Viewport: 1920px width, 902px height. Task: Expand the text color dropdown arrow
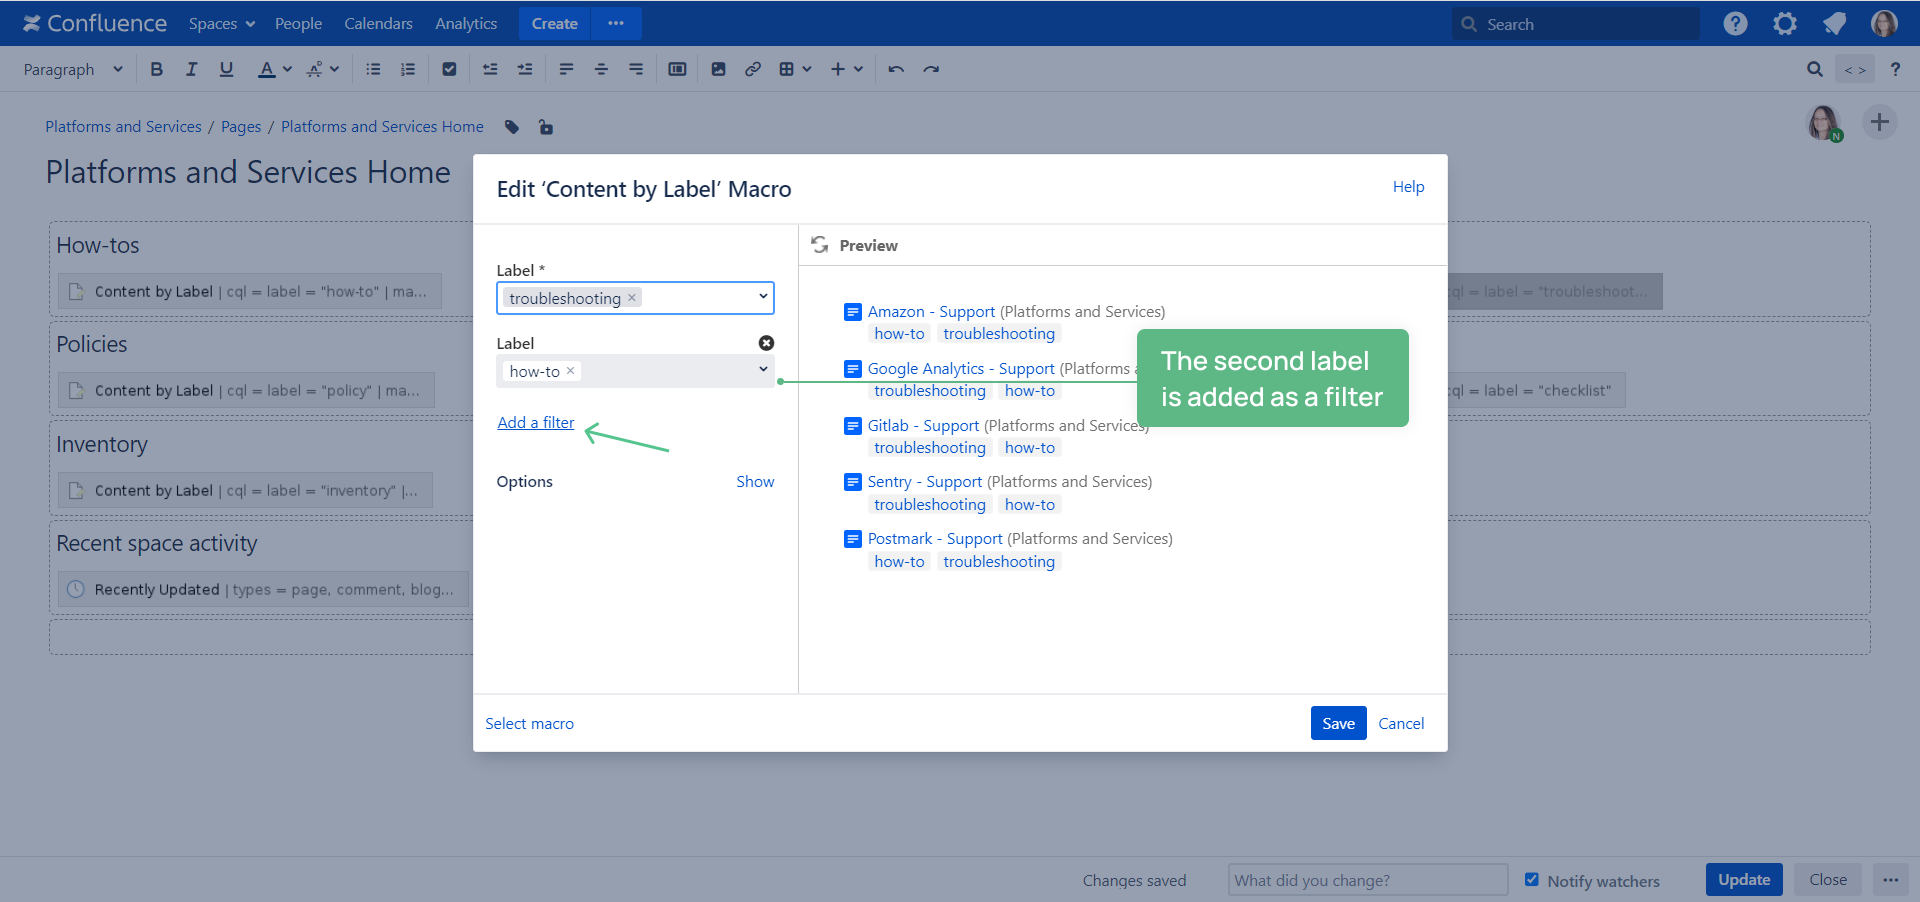287,69
